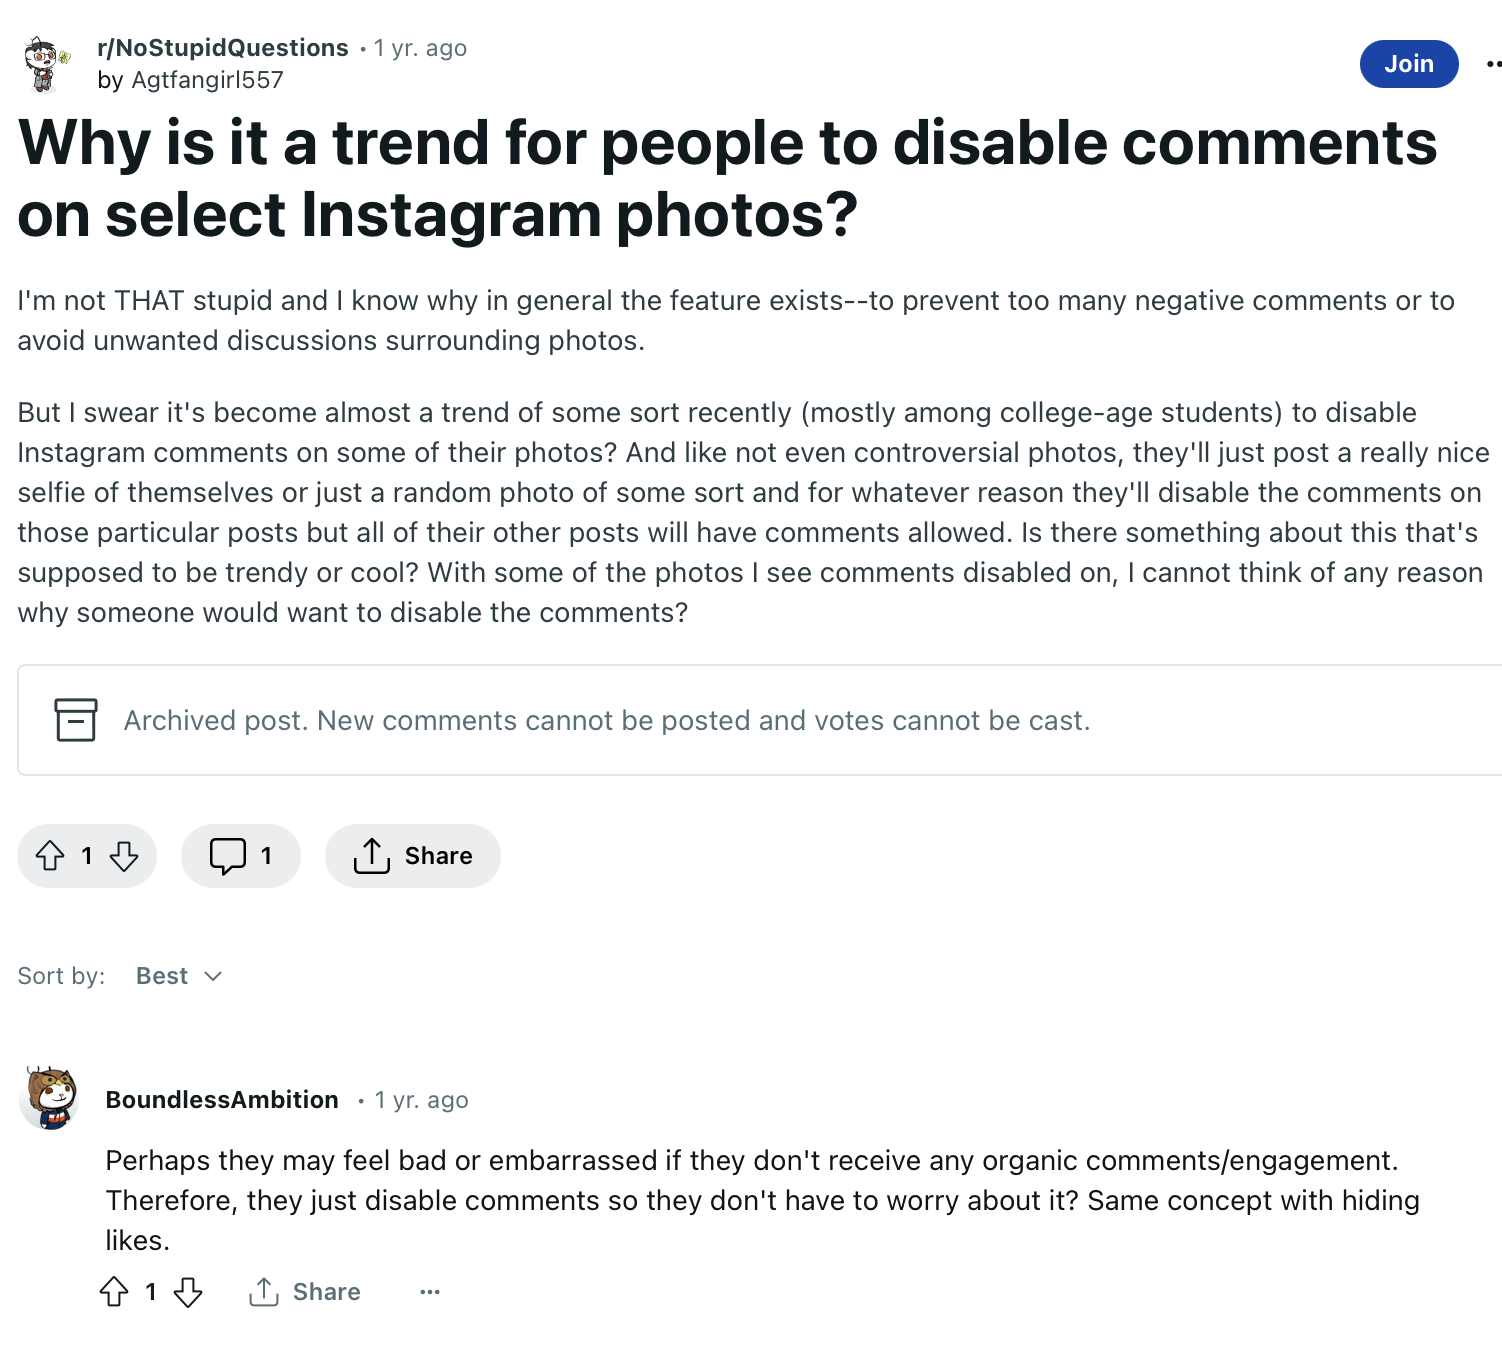Upvote BoundlessAmbition's comment
1502x1356 pixels.
click(x=114, y=1292)
